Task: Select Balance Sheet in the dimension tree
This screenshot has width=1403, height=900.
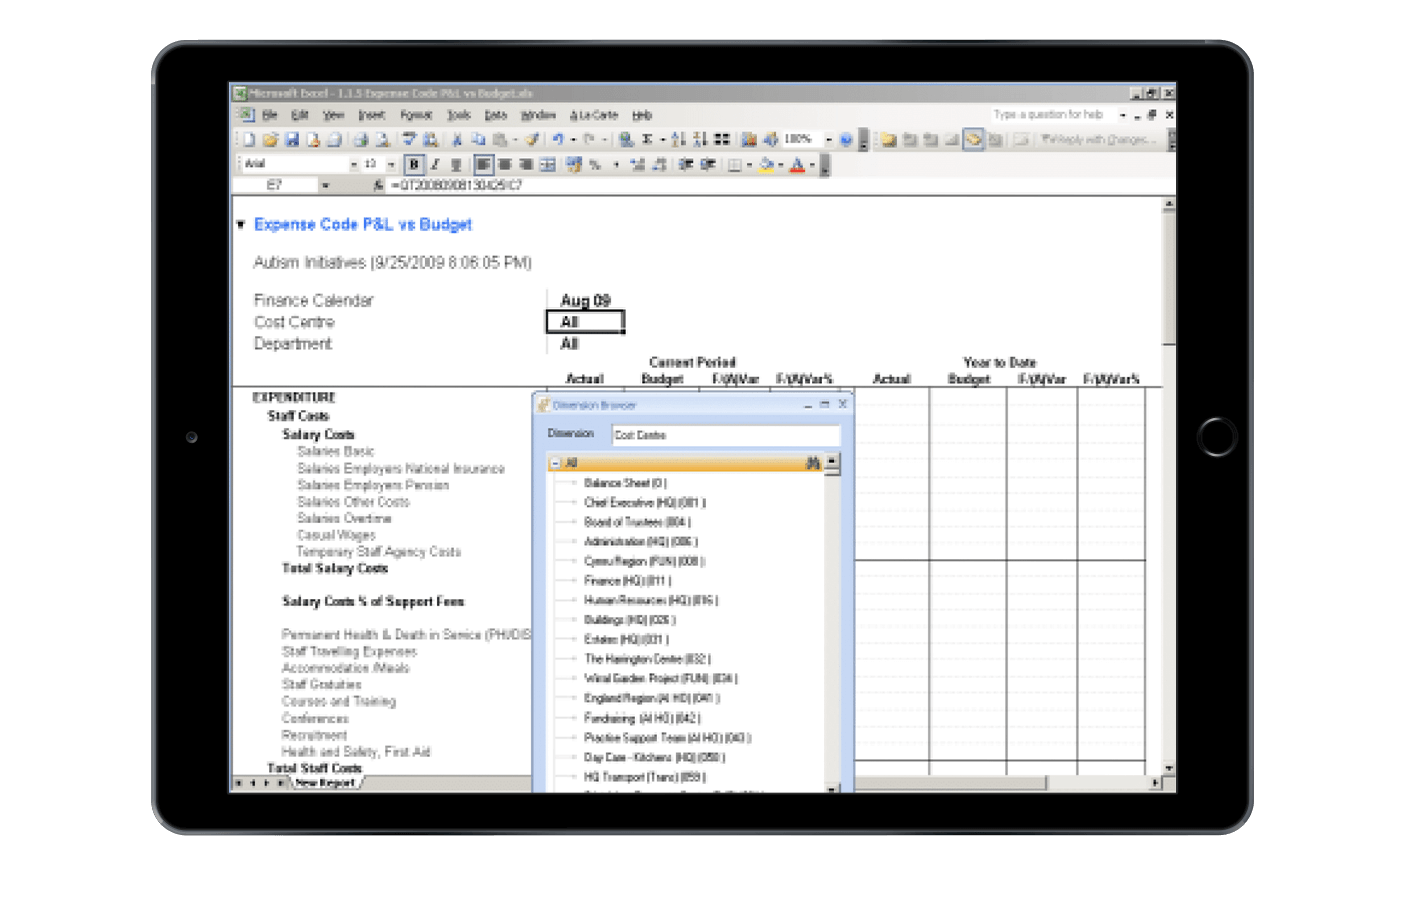Action: click(625, 483)
